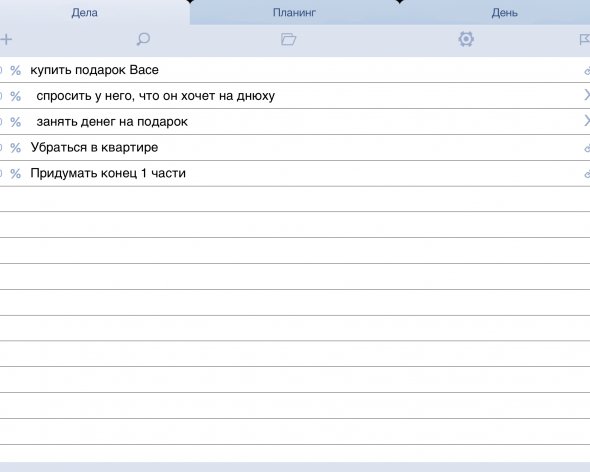The image size is (590, 472).
Task: Switch to the Планинг tab
Action: [294, 12]
